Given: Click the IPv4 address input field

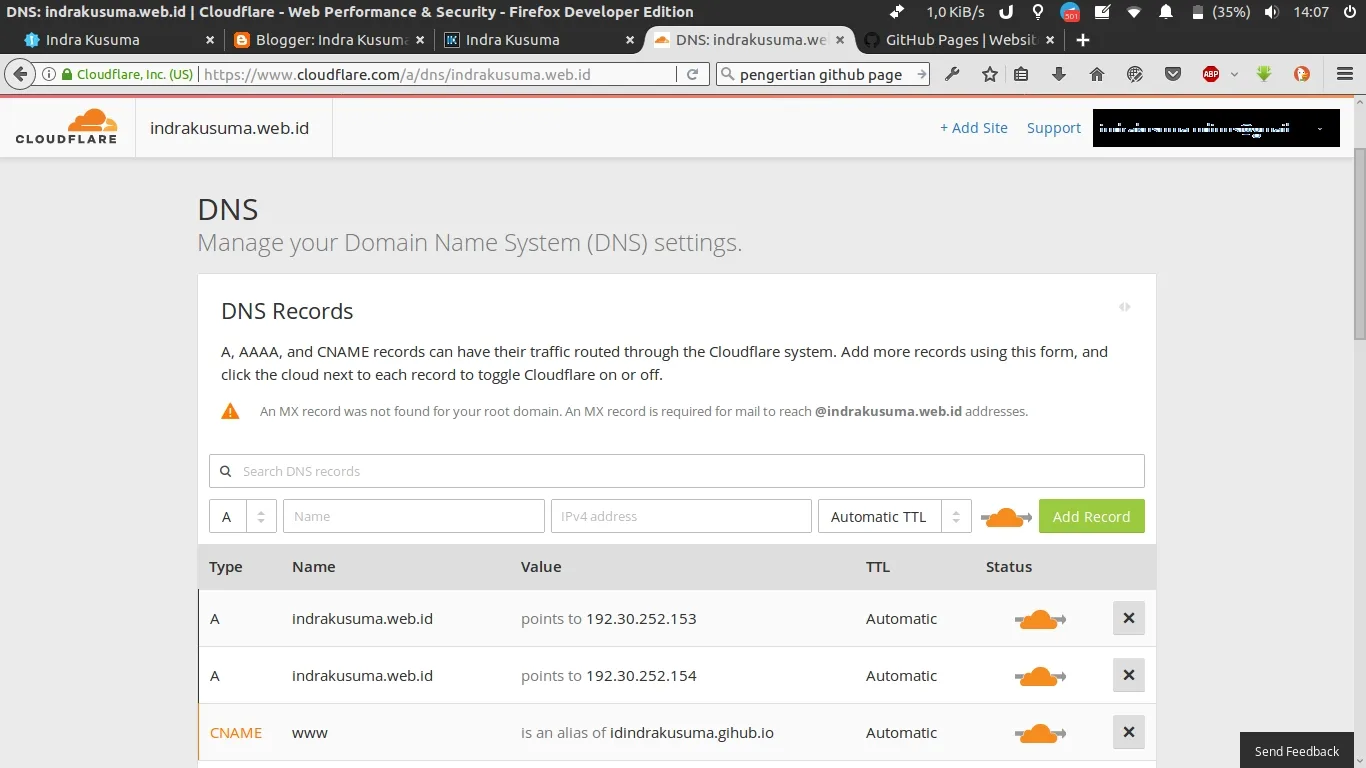Looking at the screenshot, I should 681,516.
